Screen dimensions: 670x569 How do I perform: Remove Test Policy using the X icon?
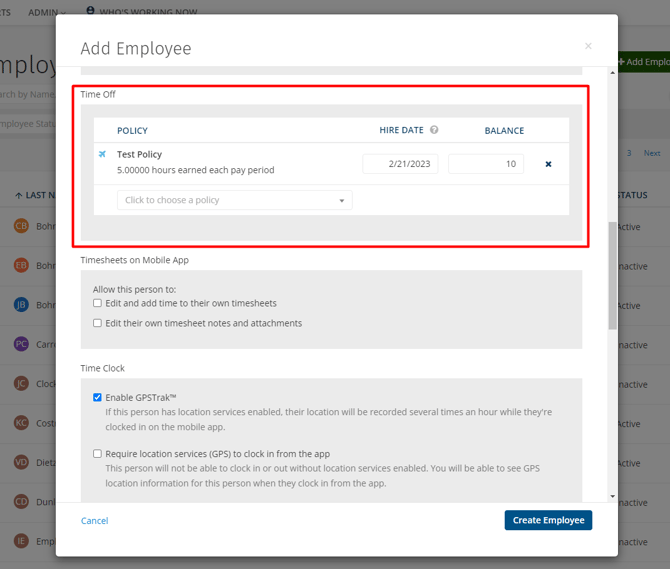[x=548, y=164]
